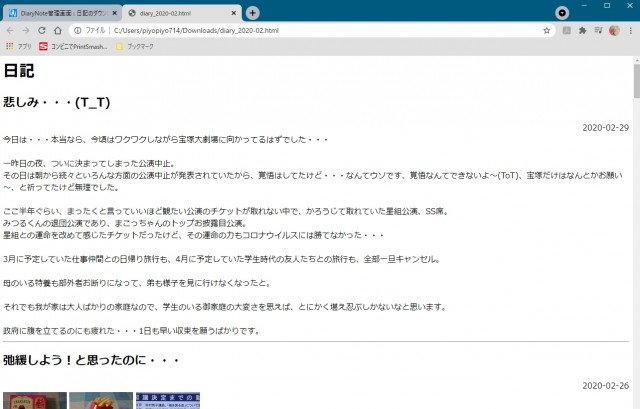Click the gray extension icon beside the star
This screenshot has width=640, height=409.
click(567, 31)
